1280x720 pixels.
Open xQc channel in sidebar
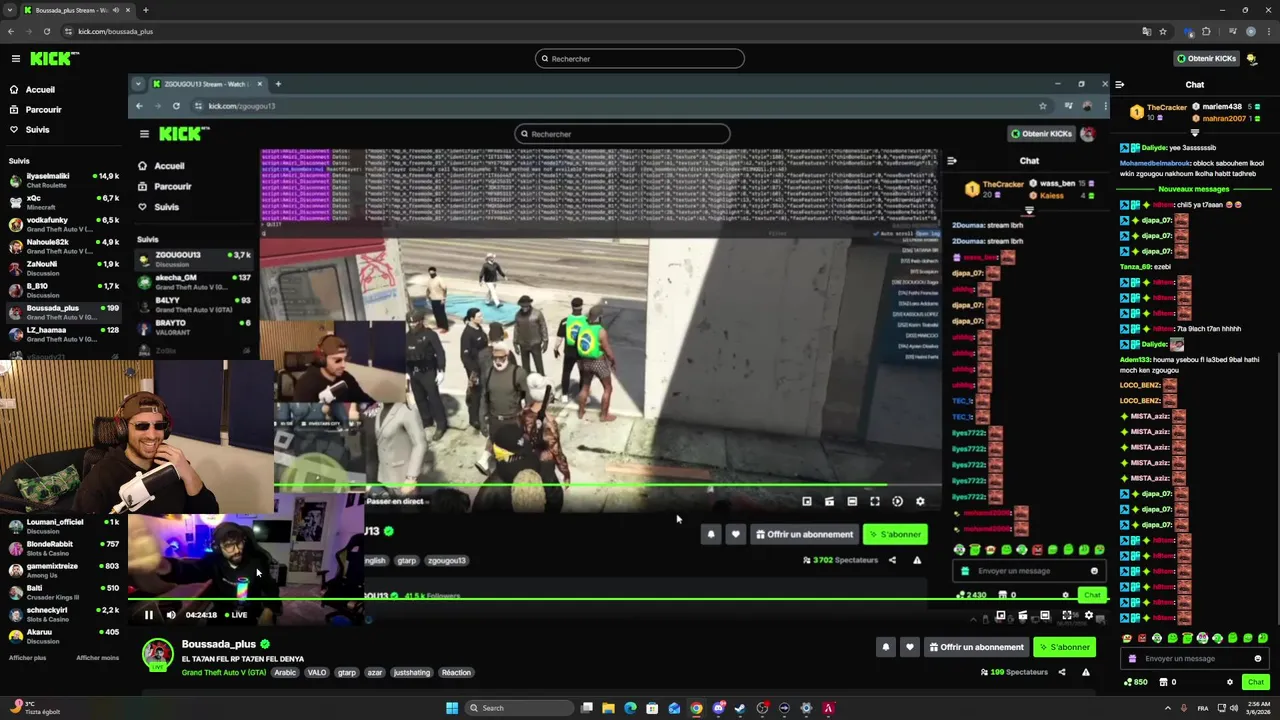pos(64,202)
